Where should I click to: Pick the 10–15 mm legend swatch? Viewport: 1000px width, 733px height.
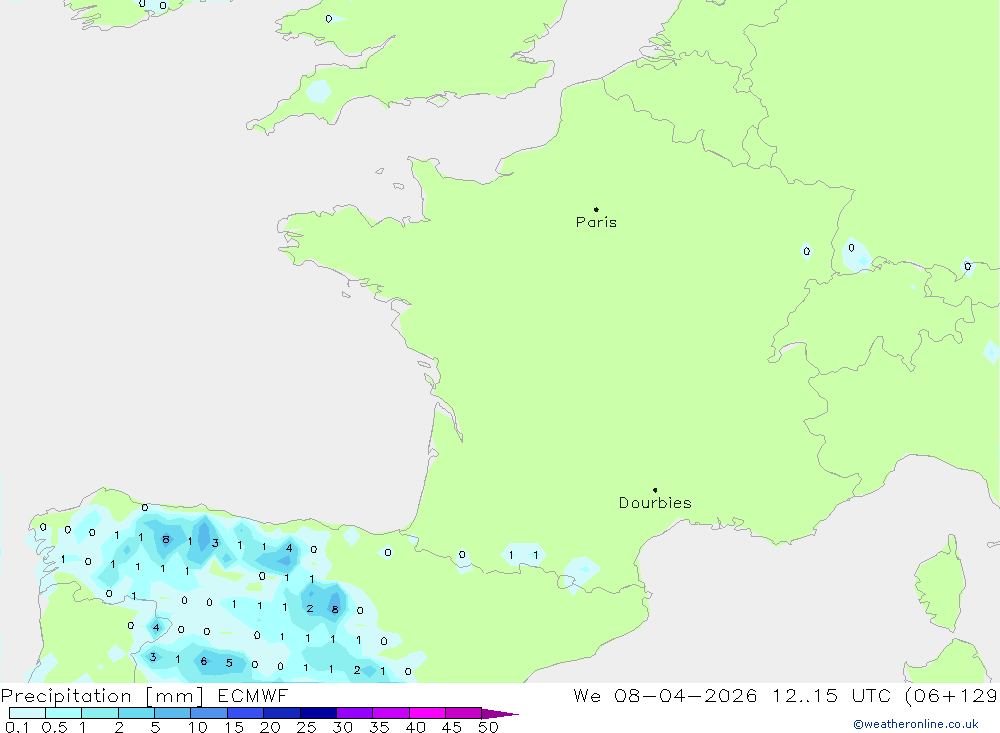tap(209, 713)
